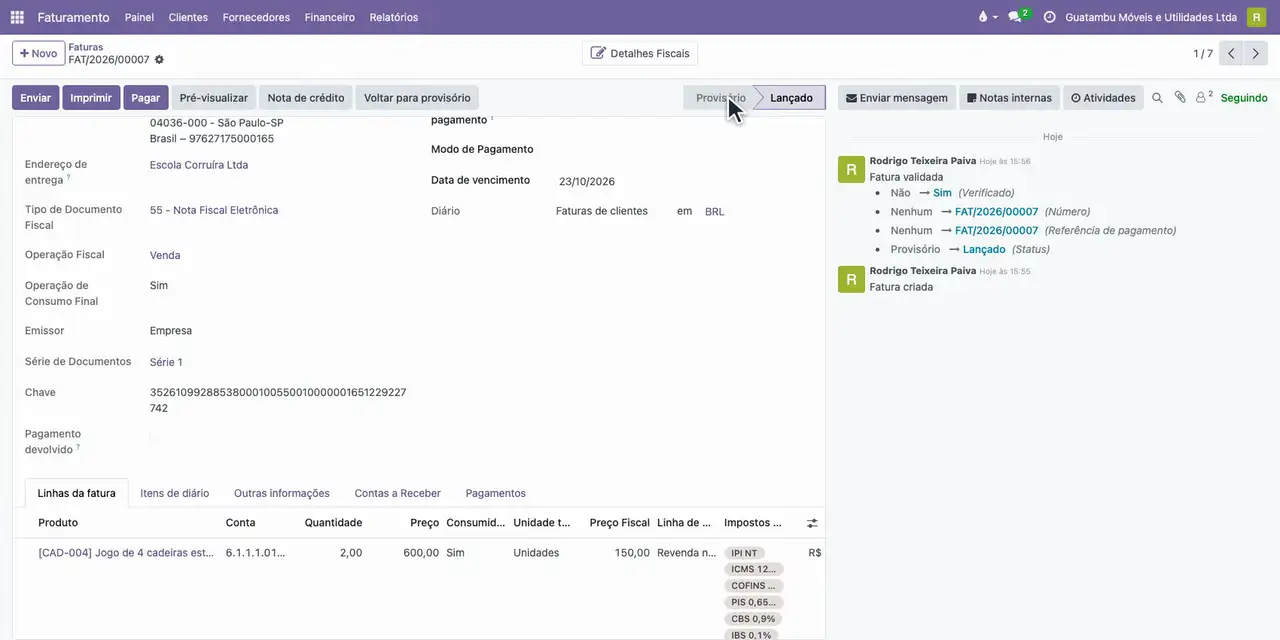This screenshot has width=1280, height=640.
Task: Click the Preço column header
Action: [424, 523]
